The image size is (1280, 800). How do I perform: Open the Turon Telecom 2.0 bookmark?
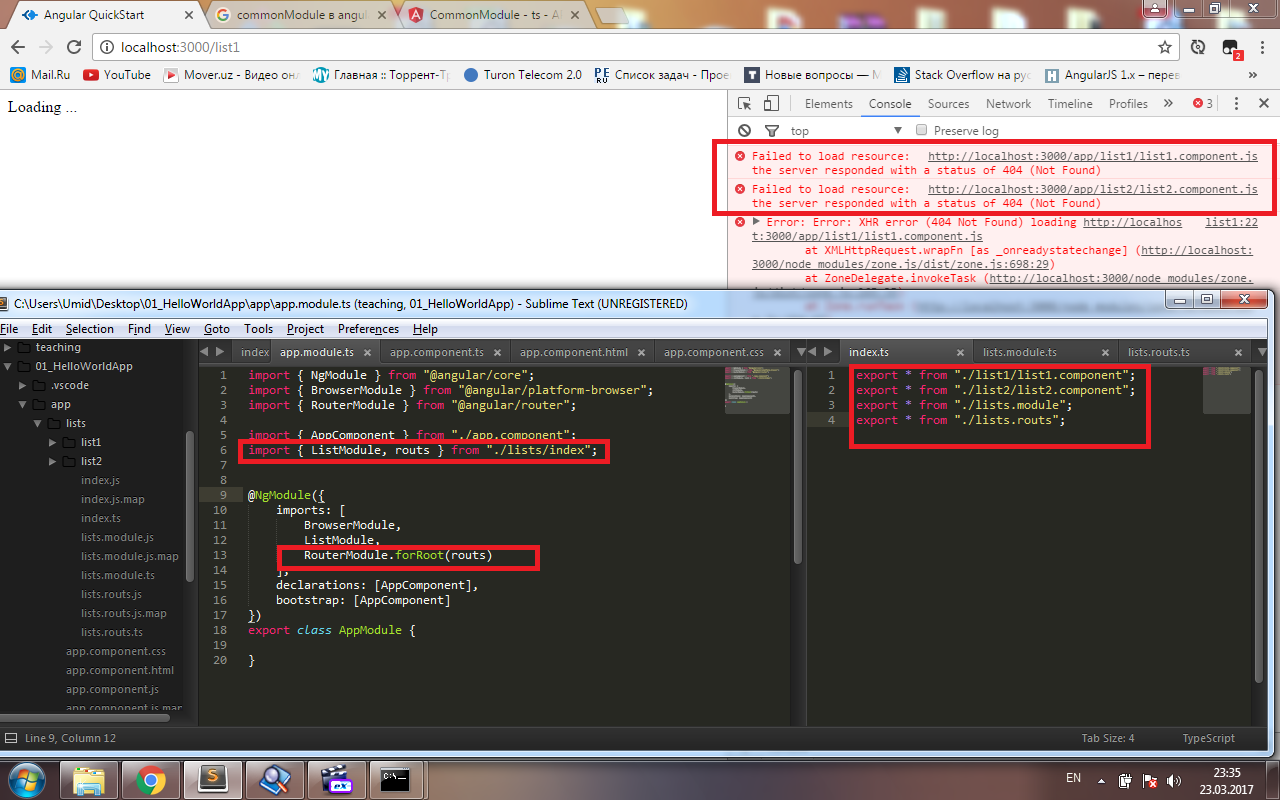522,75
